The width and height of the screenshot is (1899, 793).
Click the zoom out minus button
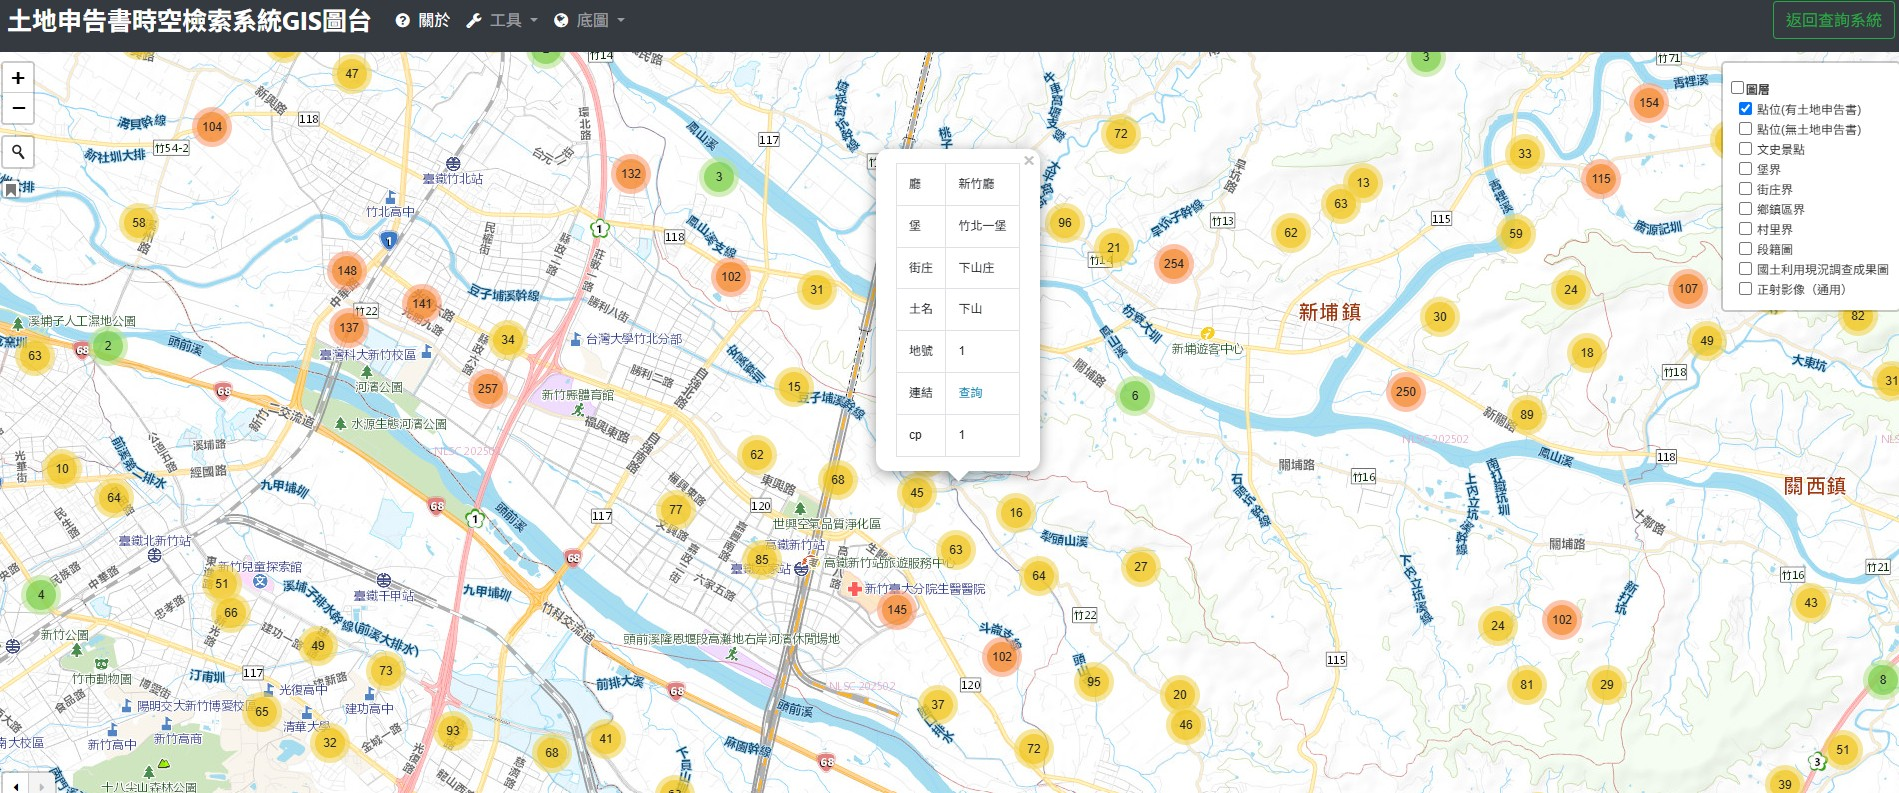[x=18, y=108]
